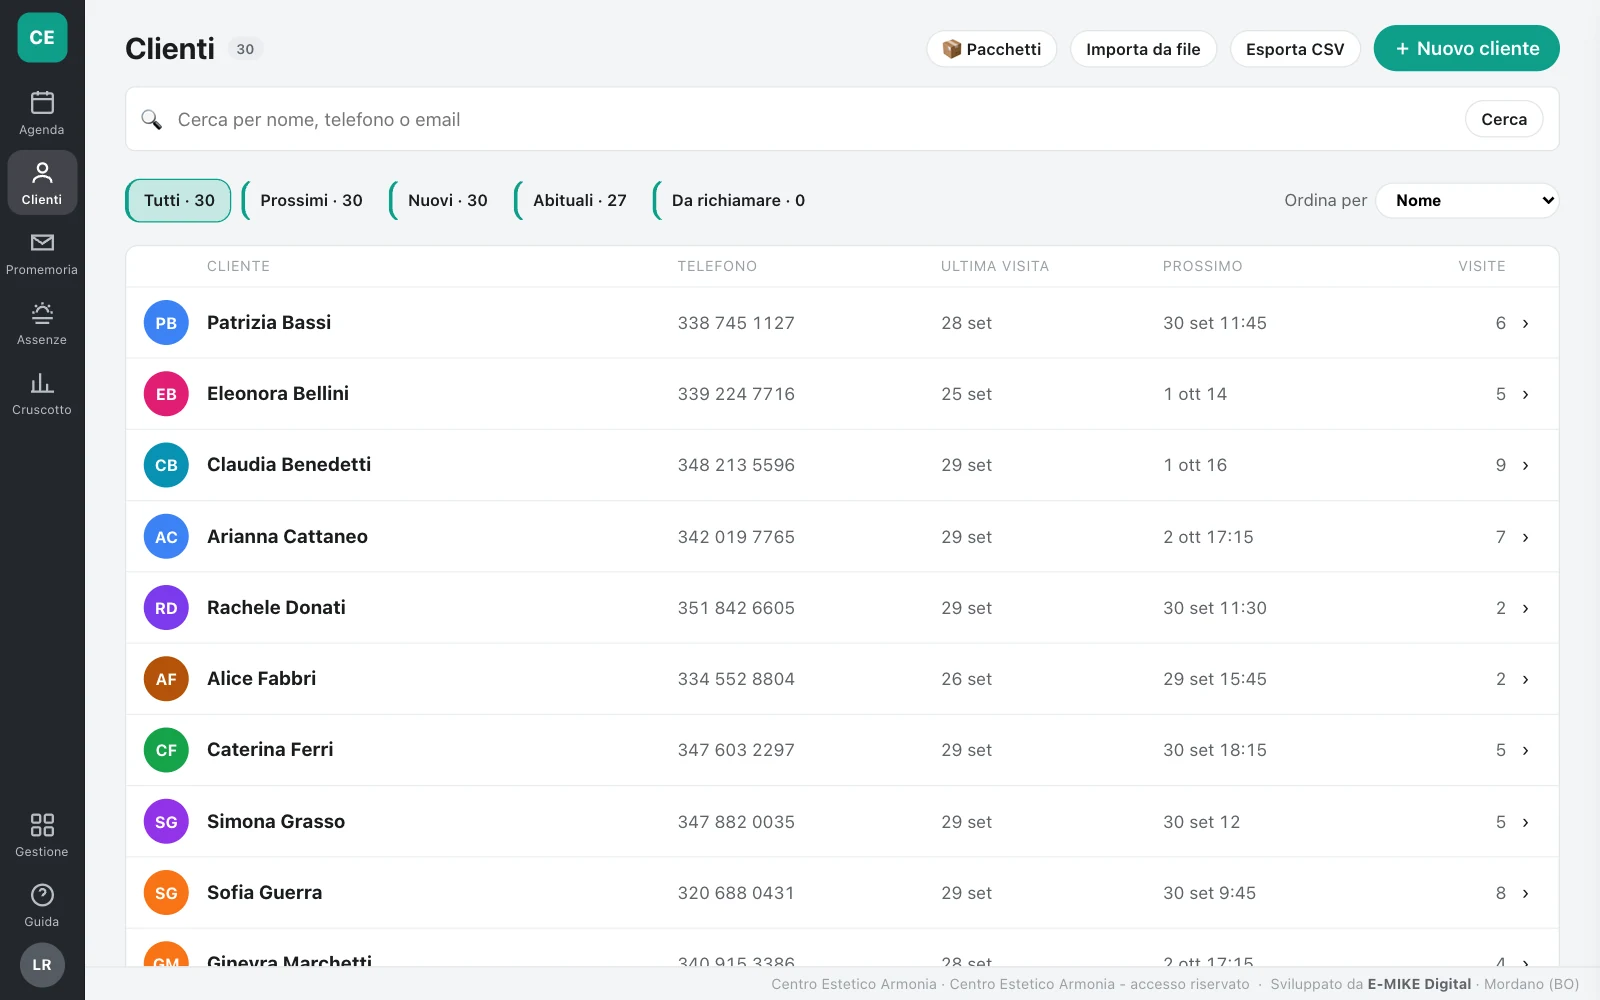The image size is (1600, 1000).
Task: Click Patrizia Bassi's PB avatar
Action: click(x=166, y=323)
